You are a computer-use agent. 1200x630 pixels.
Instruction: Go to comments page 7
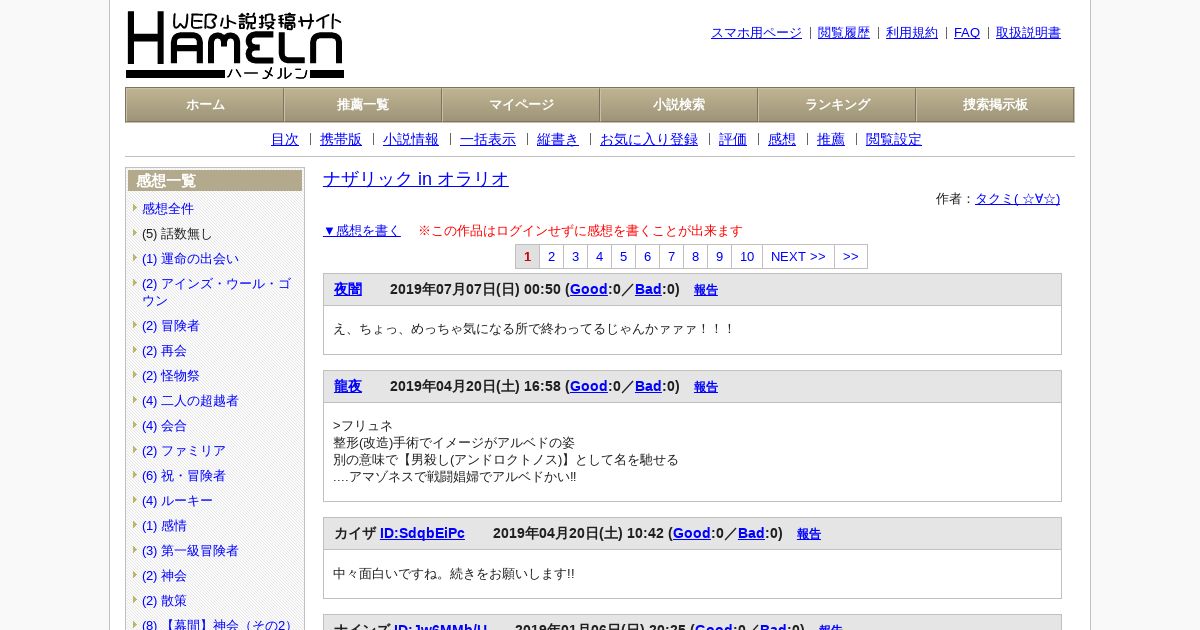(671, 257)
